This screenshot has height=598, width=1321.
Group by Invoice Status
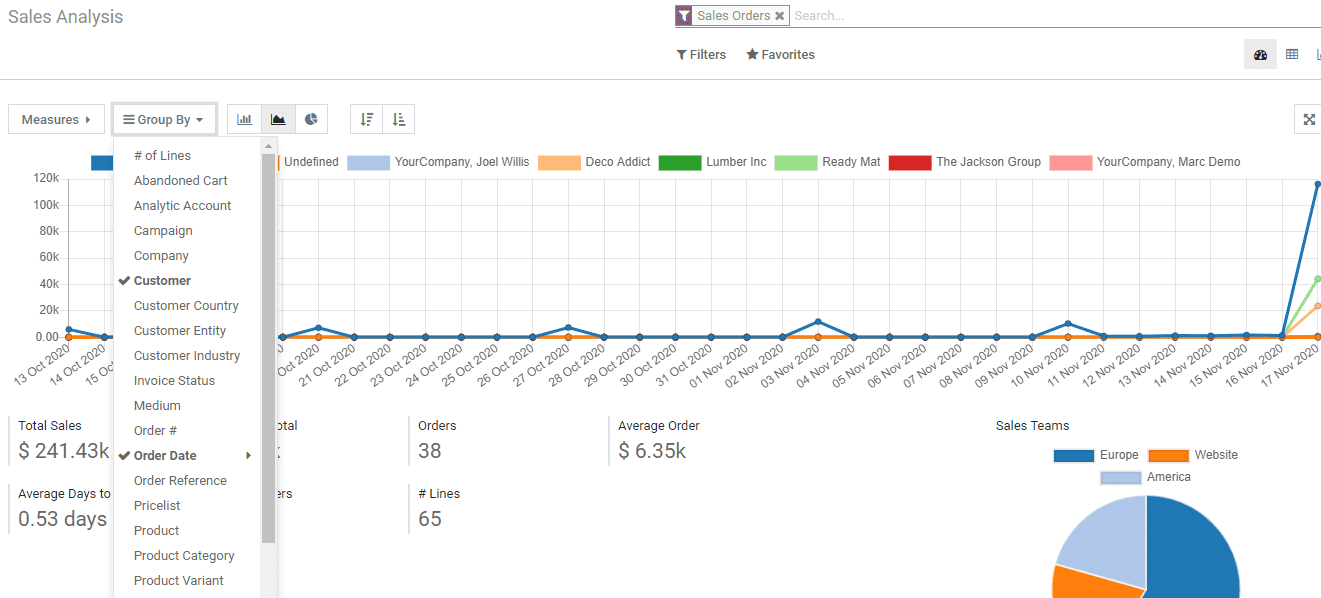click(x=174, y=381)
